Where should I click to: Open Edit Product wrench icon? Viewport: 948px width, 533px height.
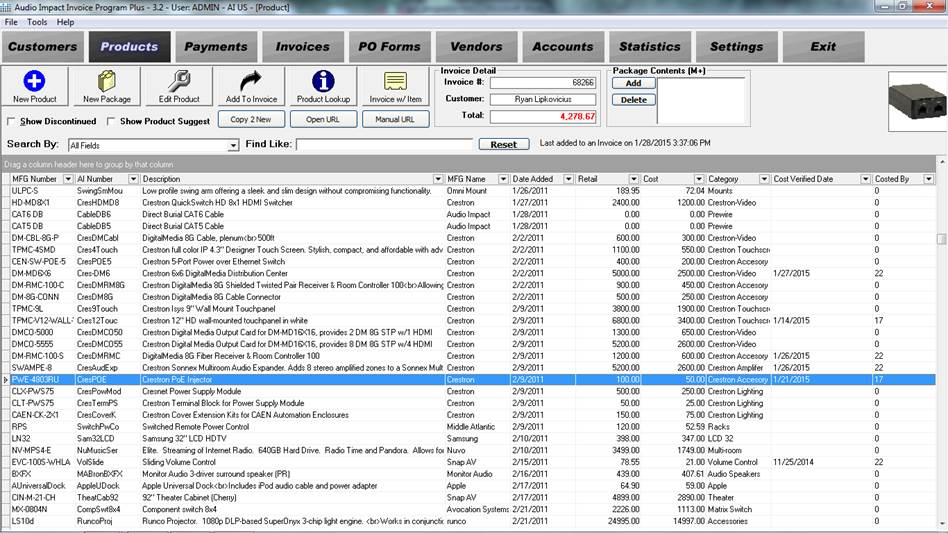[x=179, y=82]
